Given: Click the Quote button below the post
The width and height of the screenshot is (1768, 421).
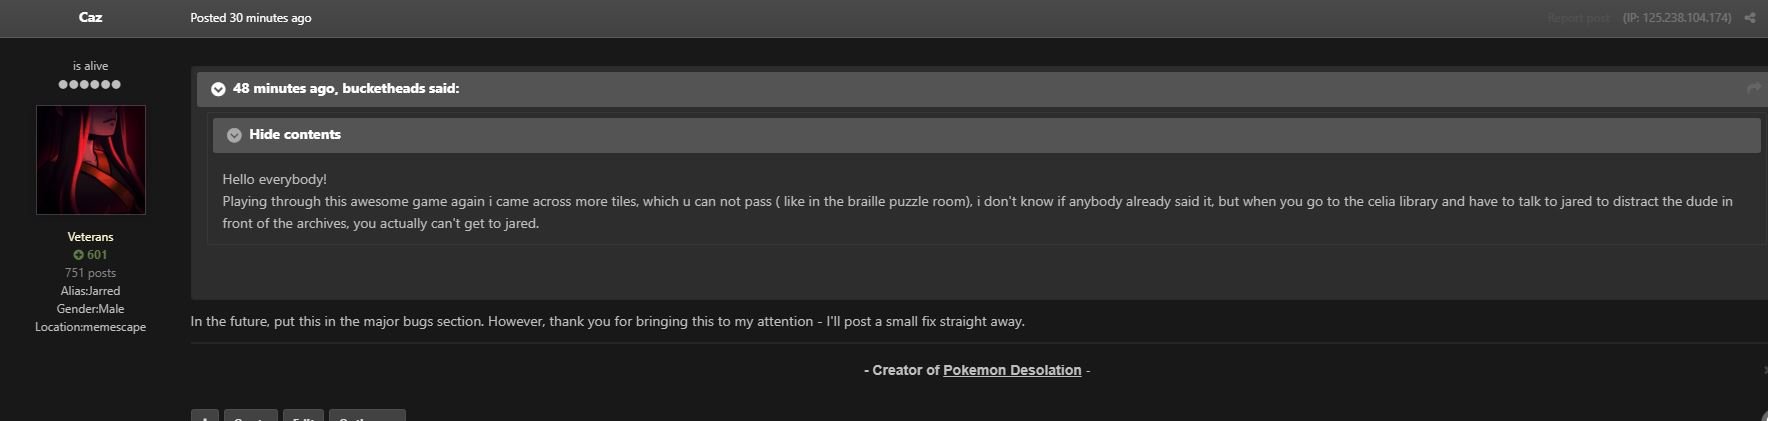Looking at the screenshot, I should pos(250,415).
